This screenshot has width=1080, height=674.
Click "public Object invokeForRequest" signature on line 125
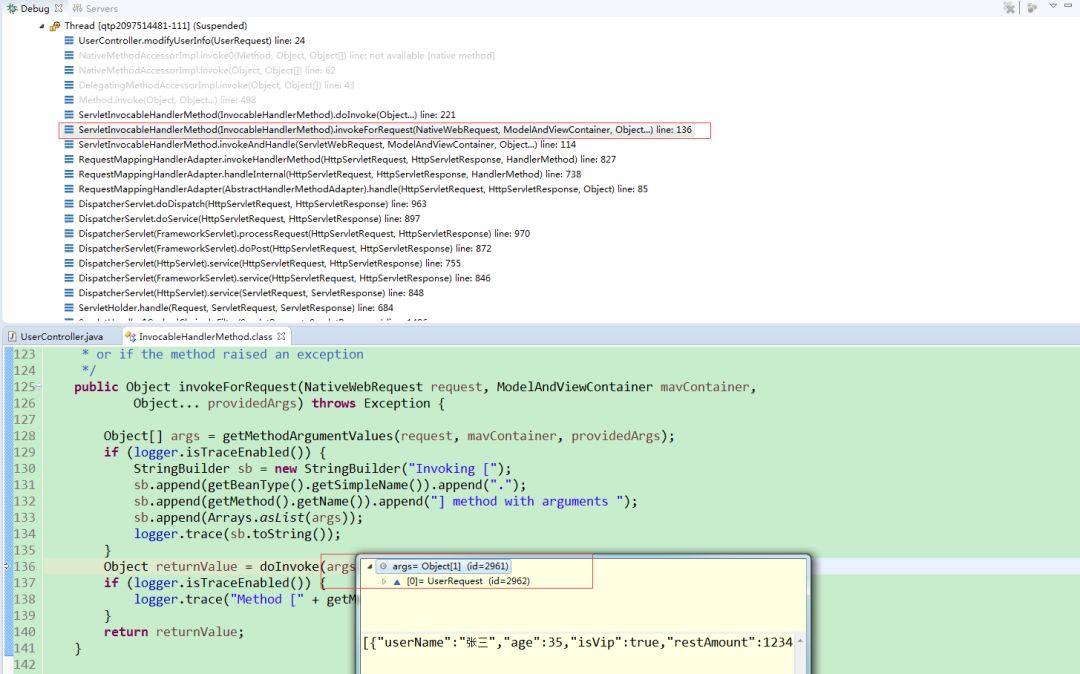tap(185, 387)
